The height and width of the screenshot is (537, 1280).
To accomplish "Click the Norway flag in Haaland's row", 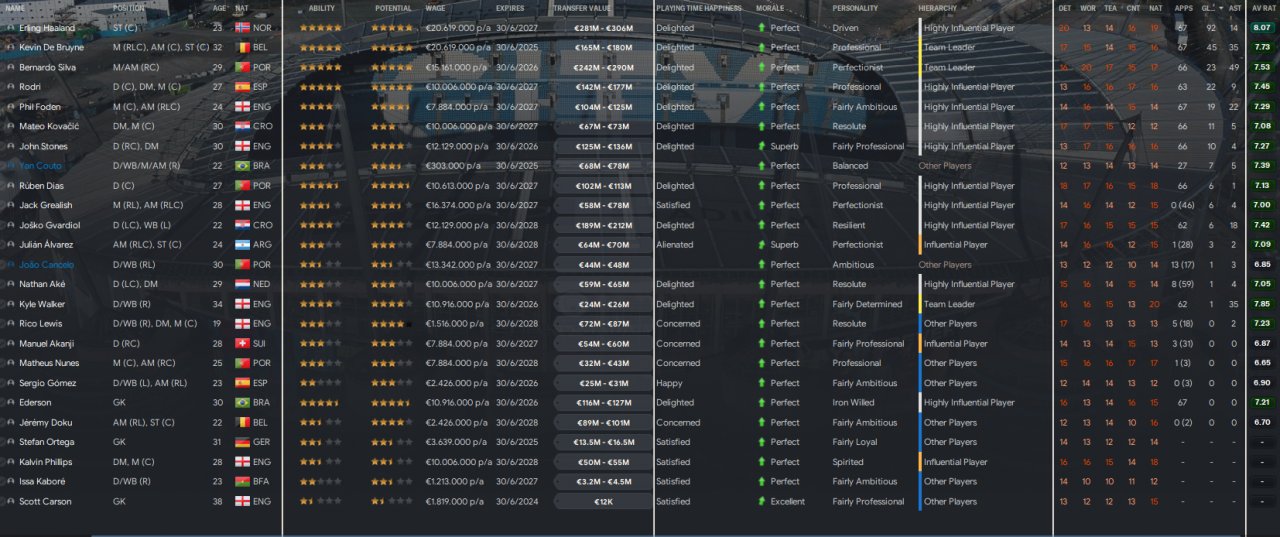I will tap(242, 28).
